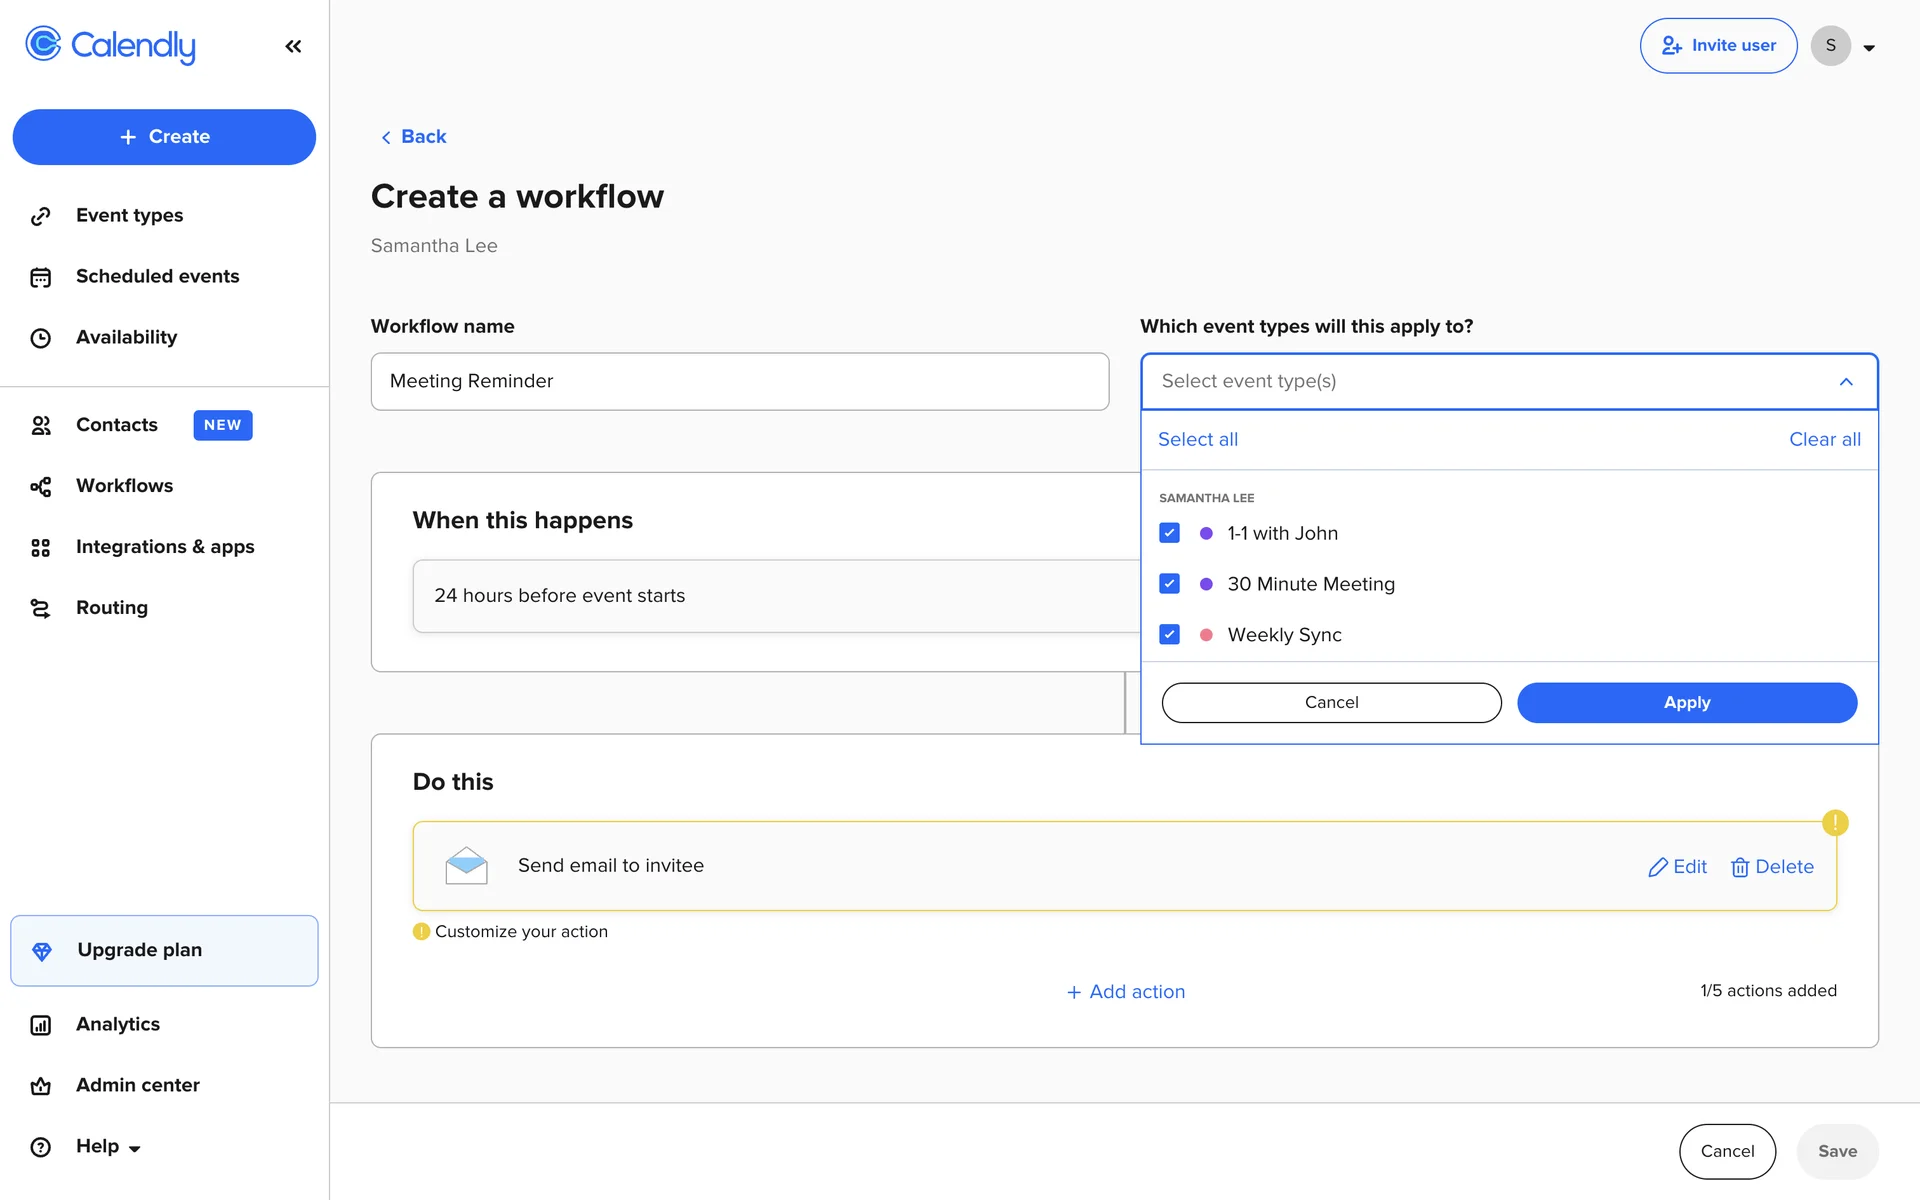Viewport: 1920px width, 1200px height.
Task: Click the yellow warning badge on action
Action: 1834,823
